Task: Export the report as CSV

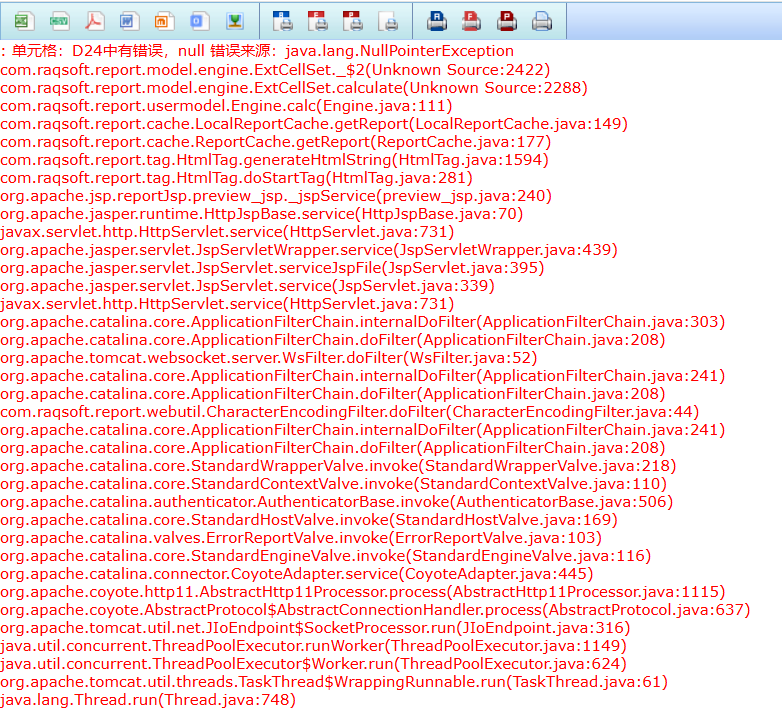Action: [x=59, y=21]
